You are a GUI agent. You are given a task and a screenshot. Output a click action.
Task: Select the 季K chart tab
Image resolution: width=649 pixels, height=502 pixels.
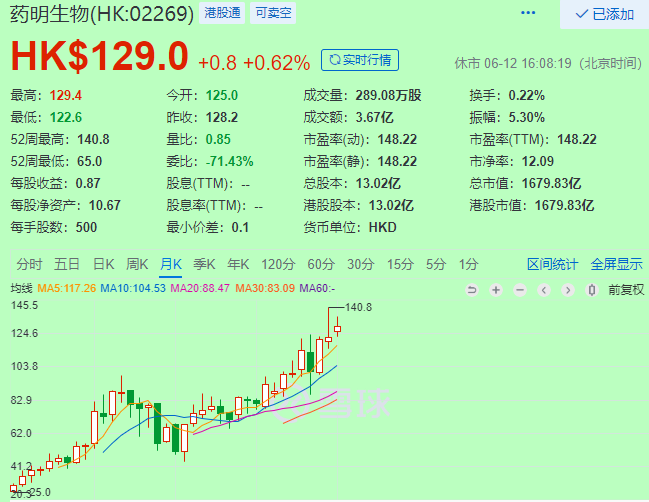point(204,264)
